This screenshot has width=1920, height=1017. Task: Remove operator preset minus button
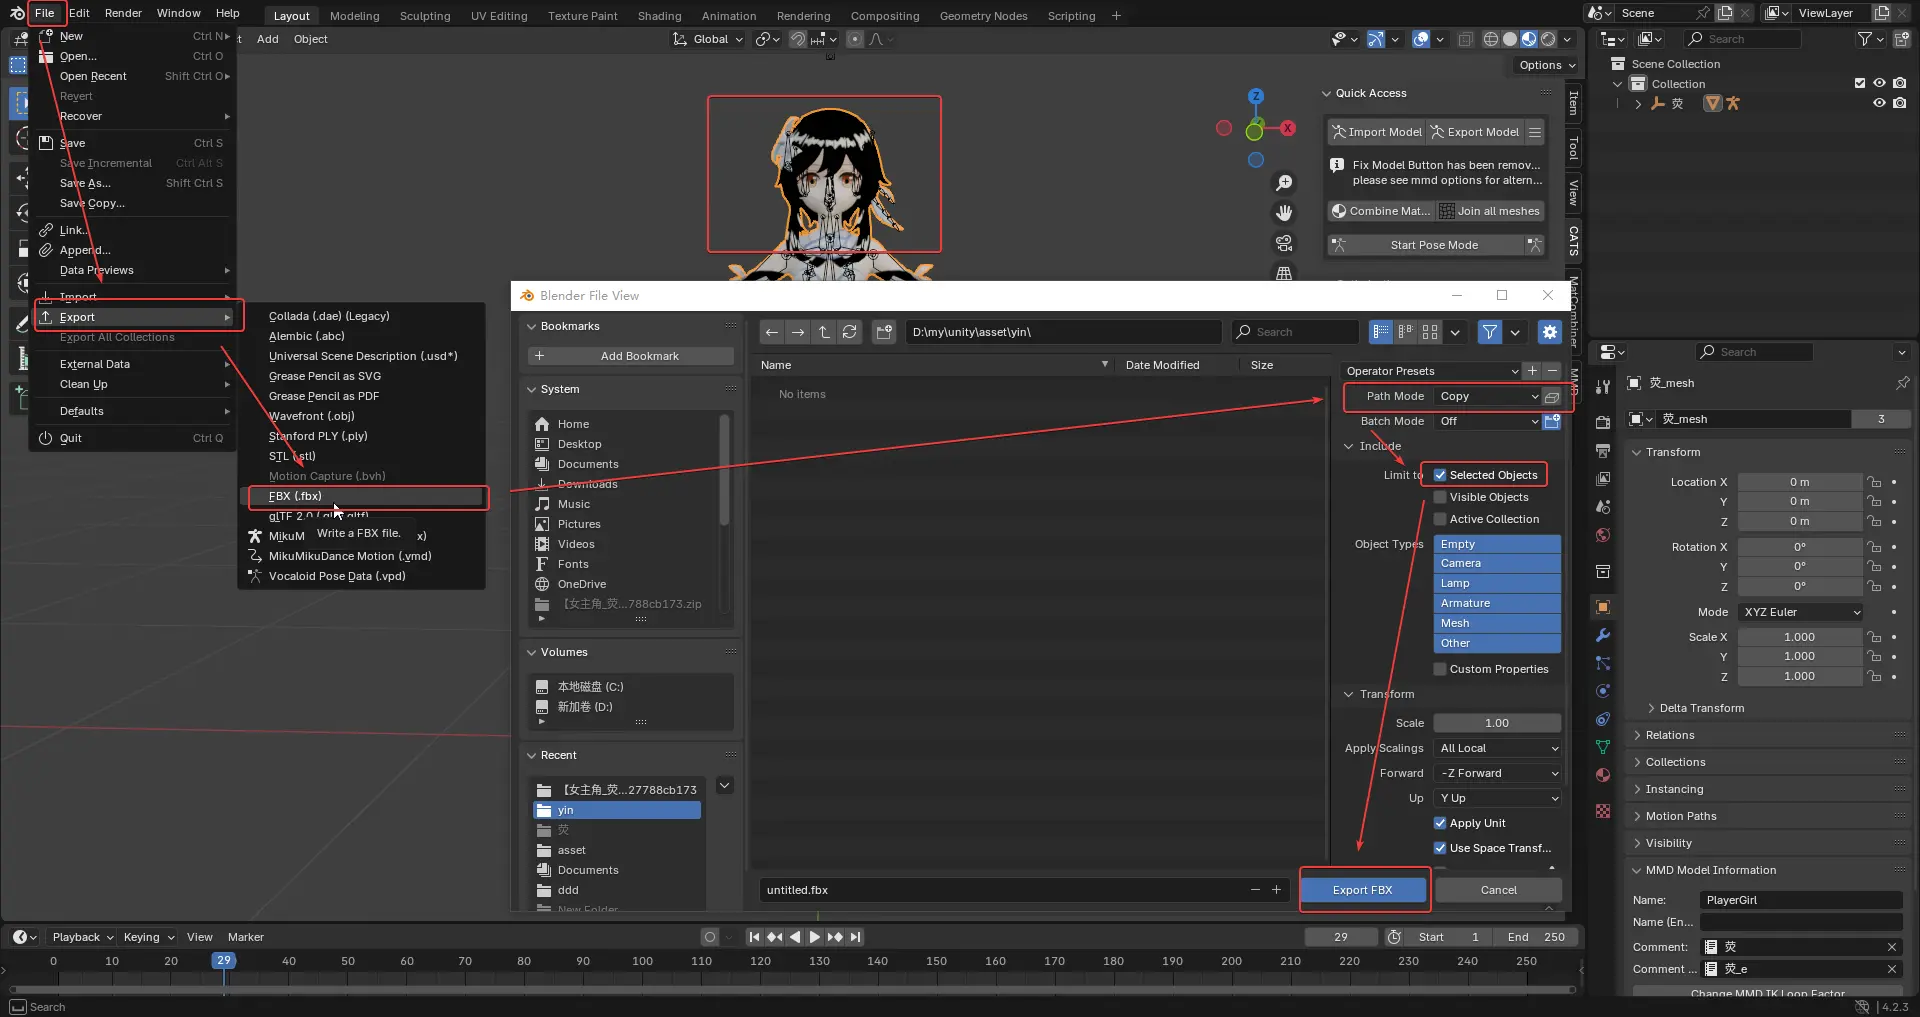pyautogui.click(x=1552, y=371)
